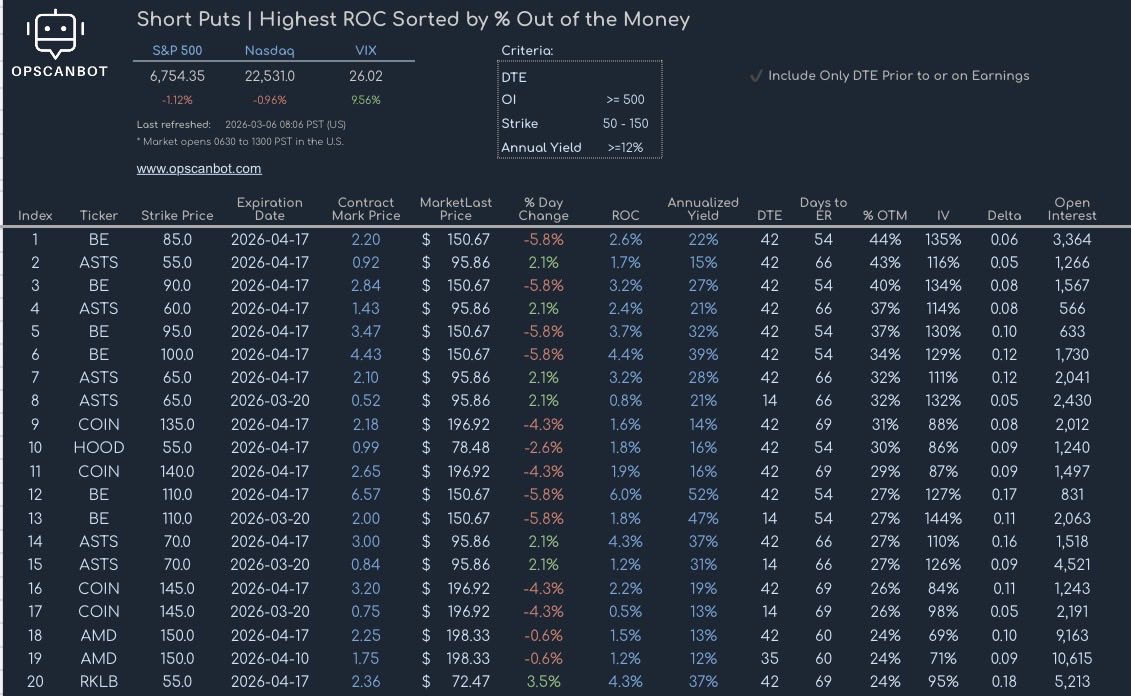The image size is (1131, 696).
Task: Open the www.opscanbot.com link
Action: tap(199, 169)
